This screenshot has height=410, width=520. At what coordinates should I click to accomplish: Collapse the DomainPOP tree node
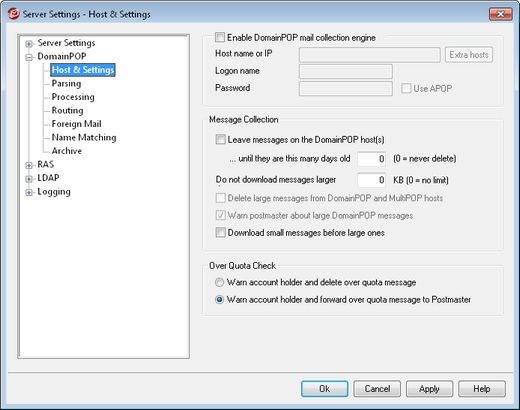[x=29, y=57]
